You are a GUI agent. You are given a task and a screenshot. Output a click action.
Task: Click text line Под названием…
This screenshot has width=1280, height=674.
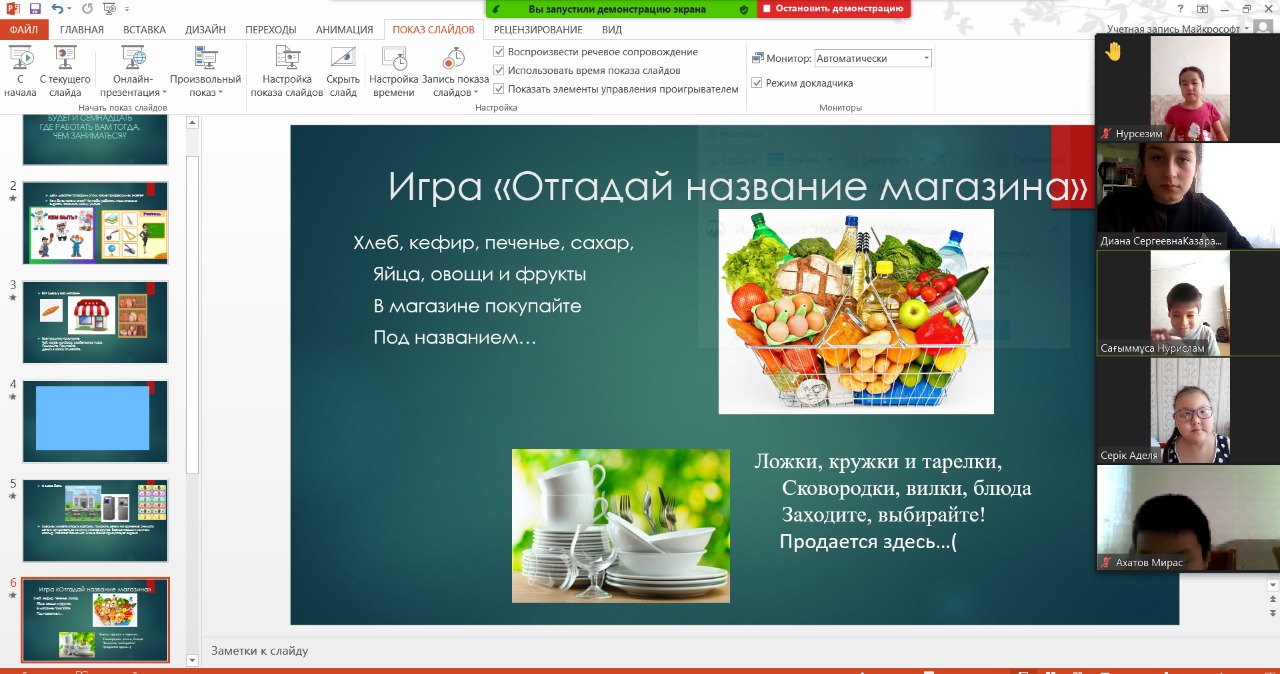coord(455,338)
